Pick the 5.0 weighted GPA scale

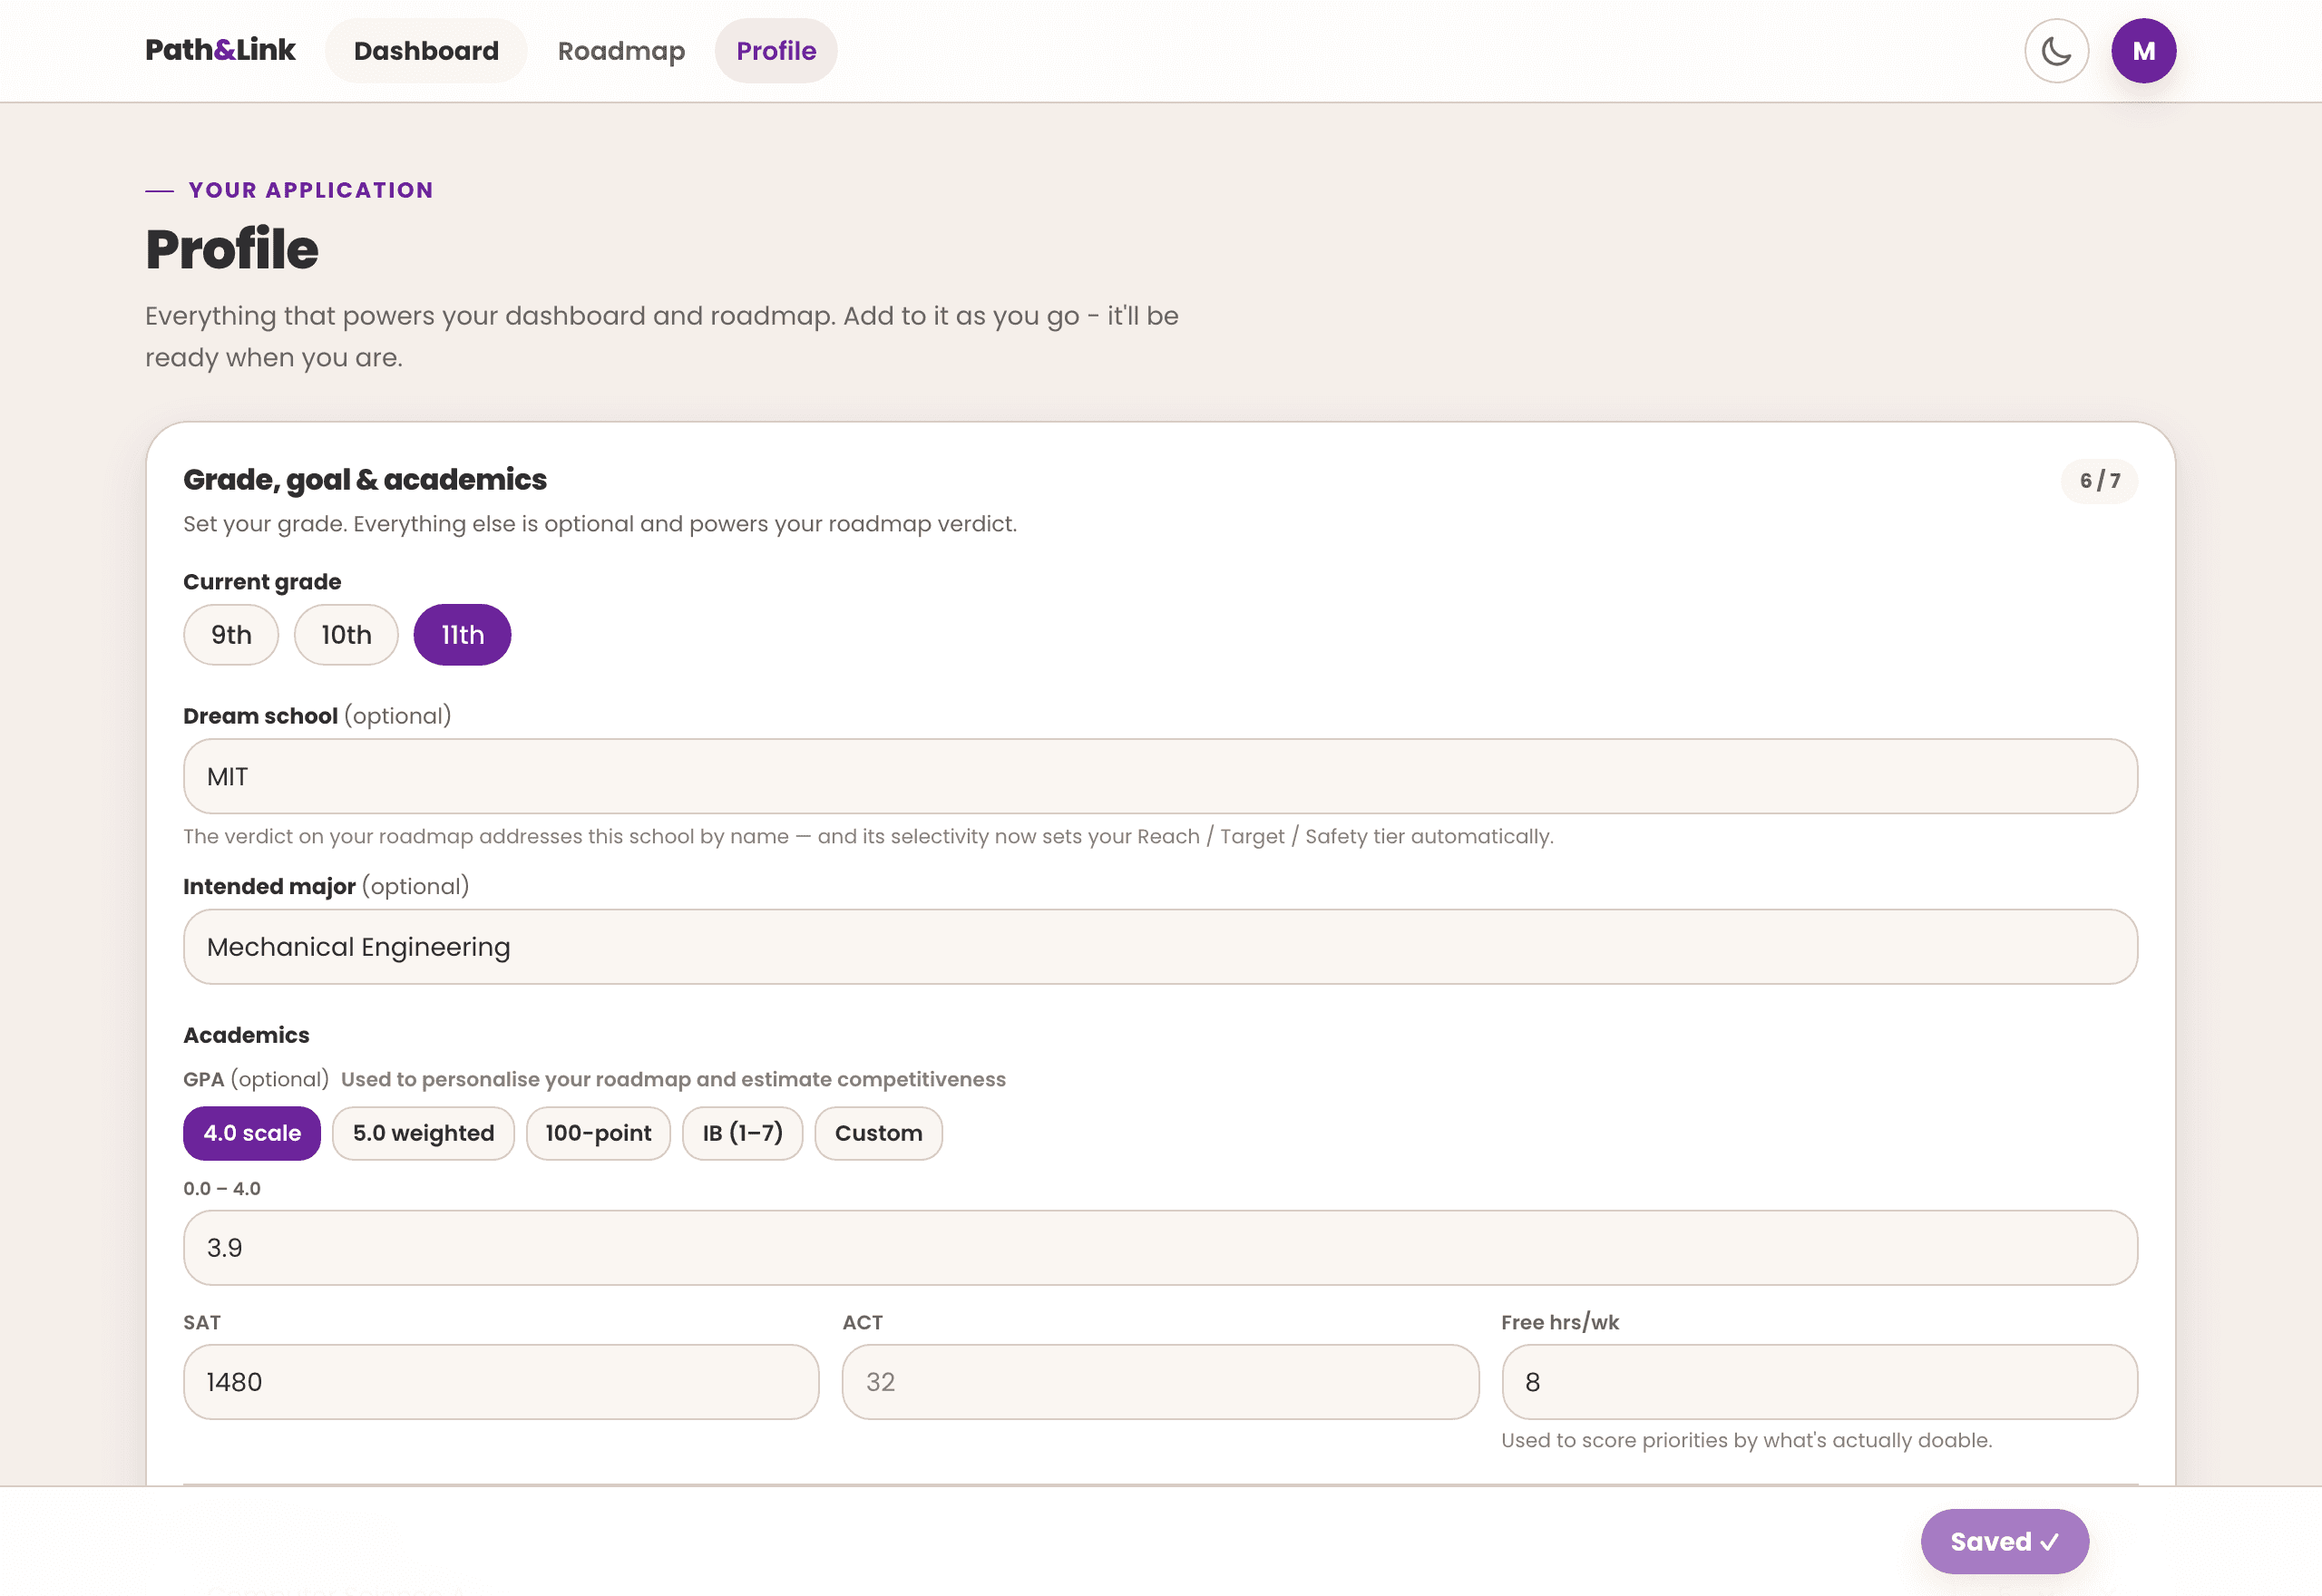point(423,1133)
